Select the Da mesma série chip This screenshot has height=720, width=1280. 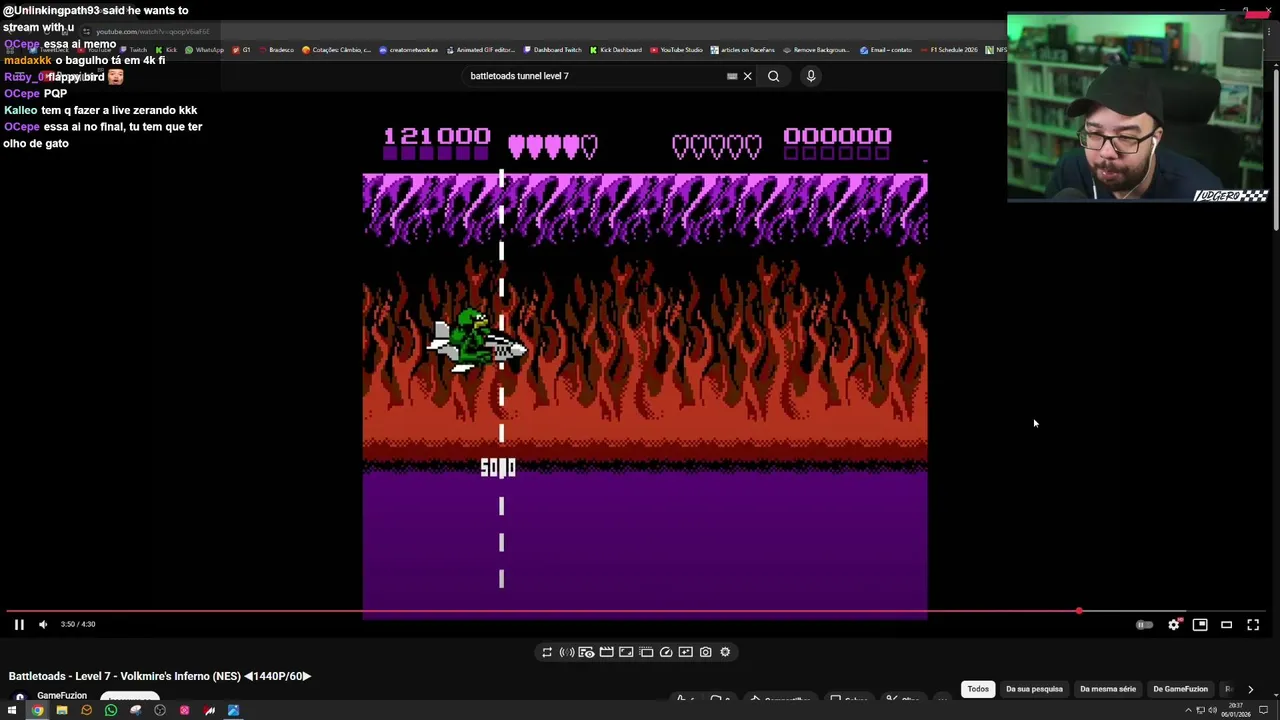click(x=1108, y=689)
